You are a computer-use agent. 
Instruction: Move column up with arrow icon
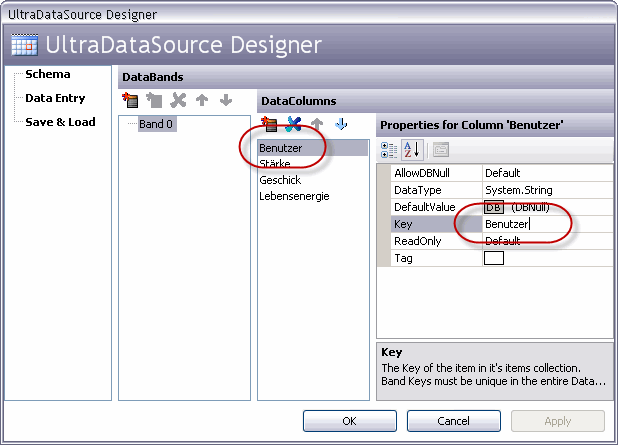point(317,124)
